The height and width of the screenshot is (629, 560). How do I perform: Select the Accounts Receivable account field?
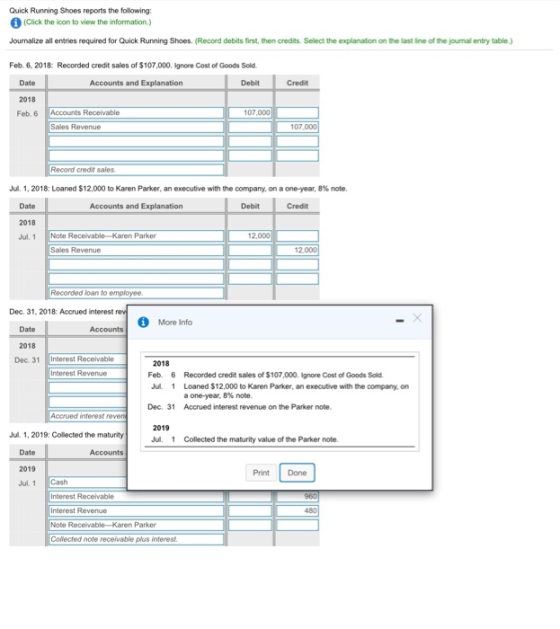click(136, 113)
